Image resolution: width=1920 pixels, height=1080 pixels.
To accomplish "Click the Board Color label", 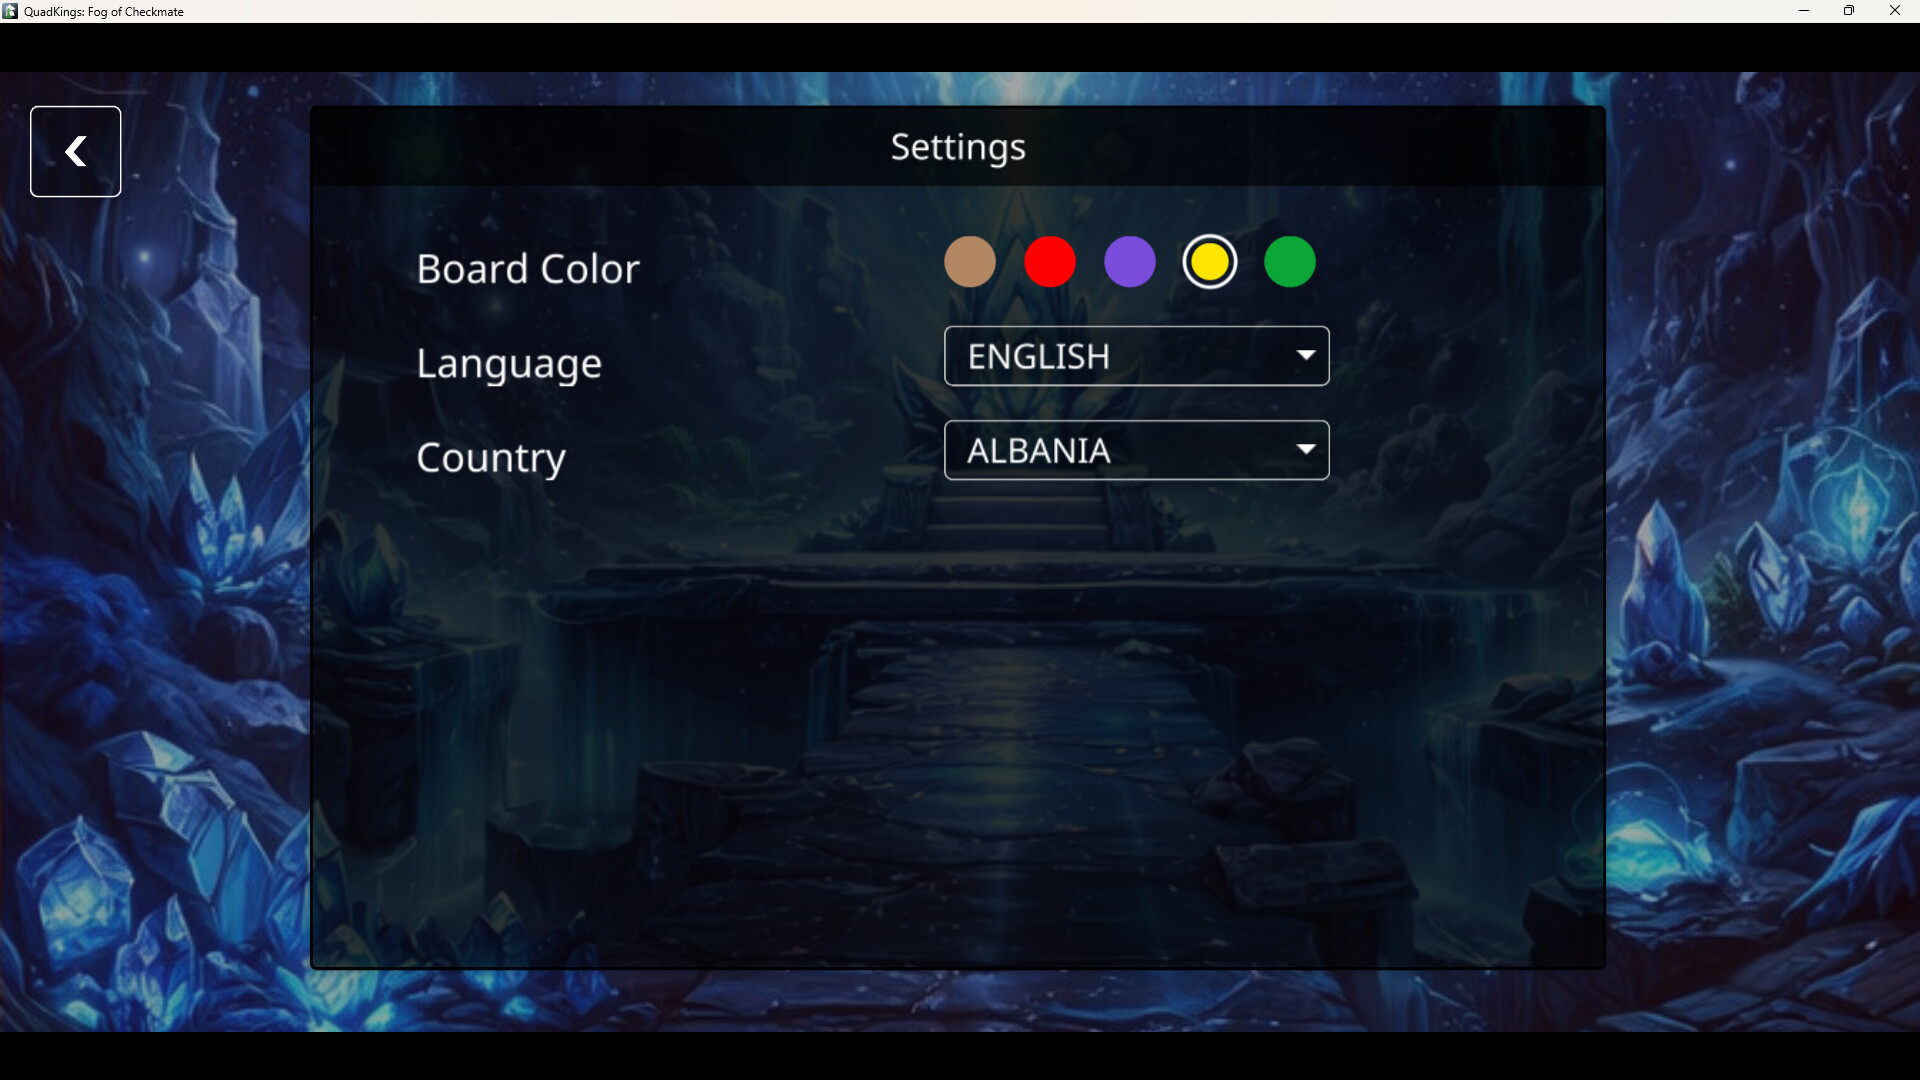I will (527, 268).
